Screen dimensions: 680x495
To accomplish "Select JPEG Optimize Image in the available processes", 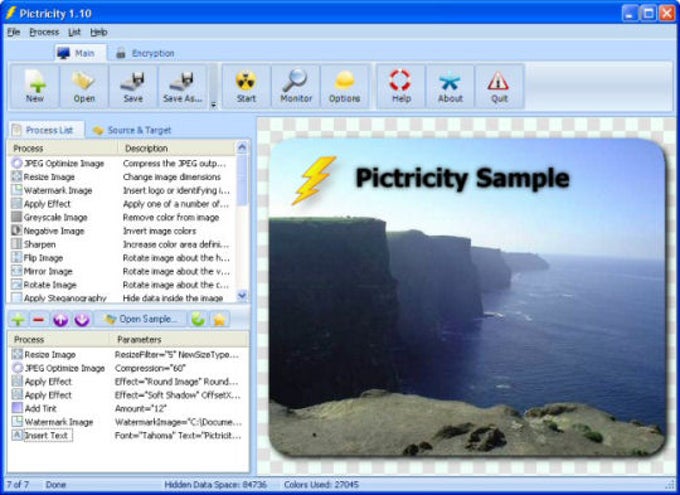I will [x=121, y=164].
